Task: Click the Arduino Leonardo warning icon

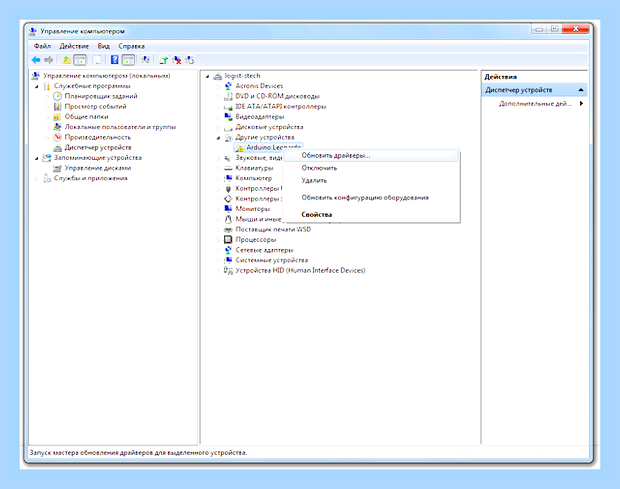Action: coord(239,148)
